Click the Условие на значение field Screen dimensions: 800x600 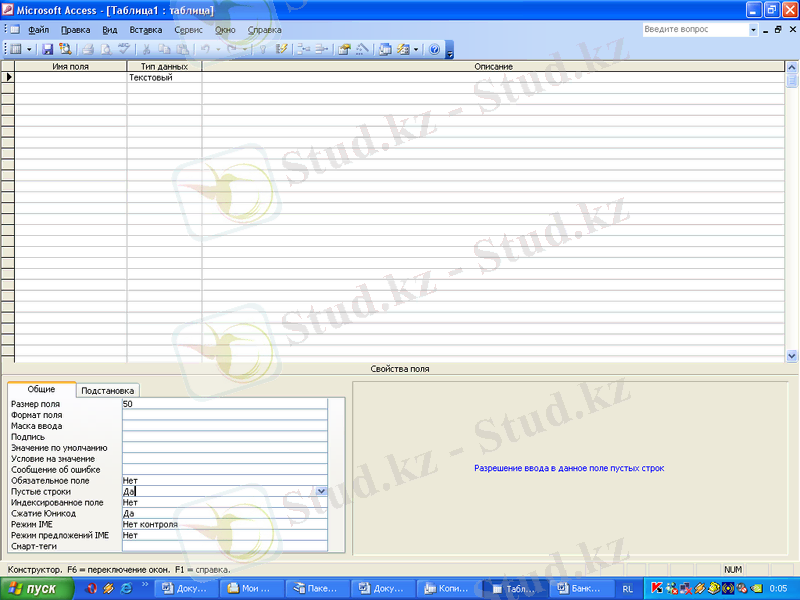coord(224,459)
